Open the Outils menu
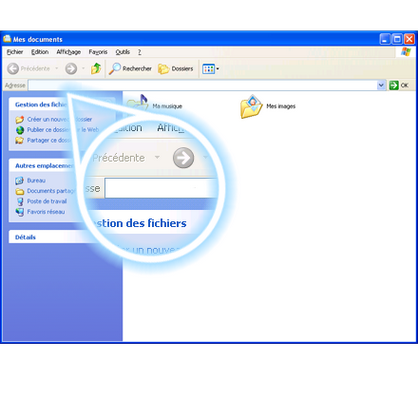 (x=123, y=52)
